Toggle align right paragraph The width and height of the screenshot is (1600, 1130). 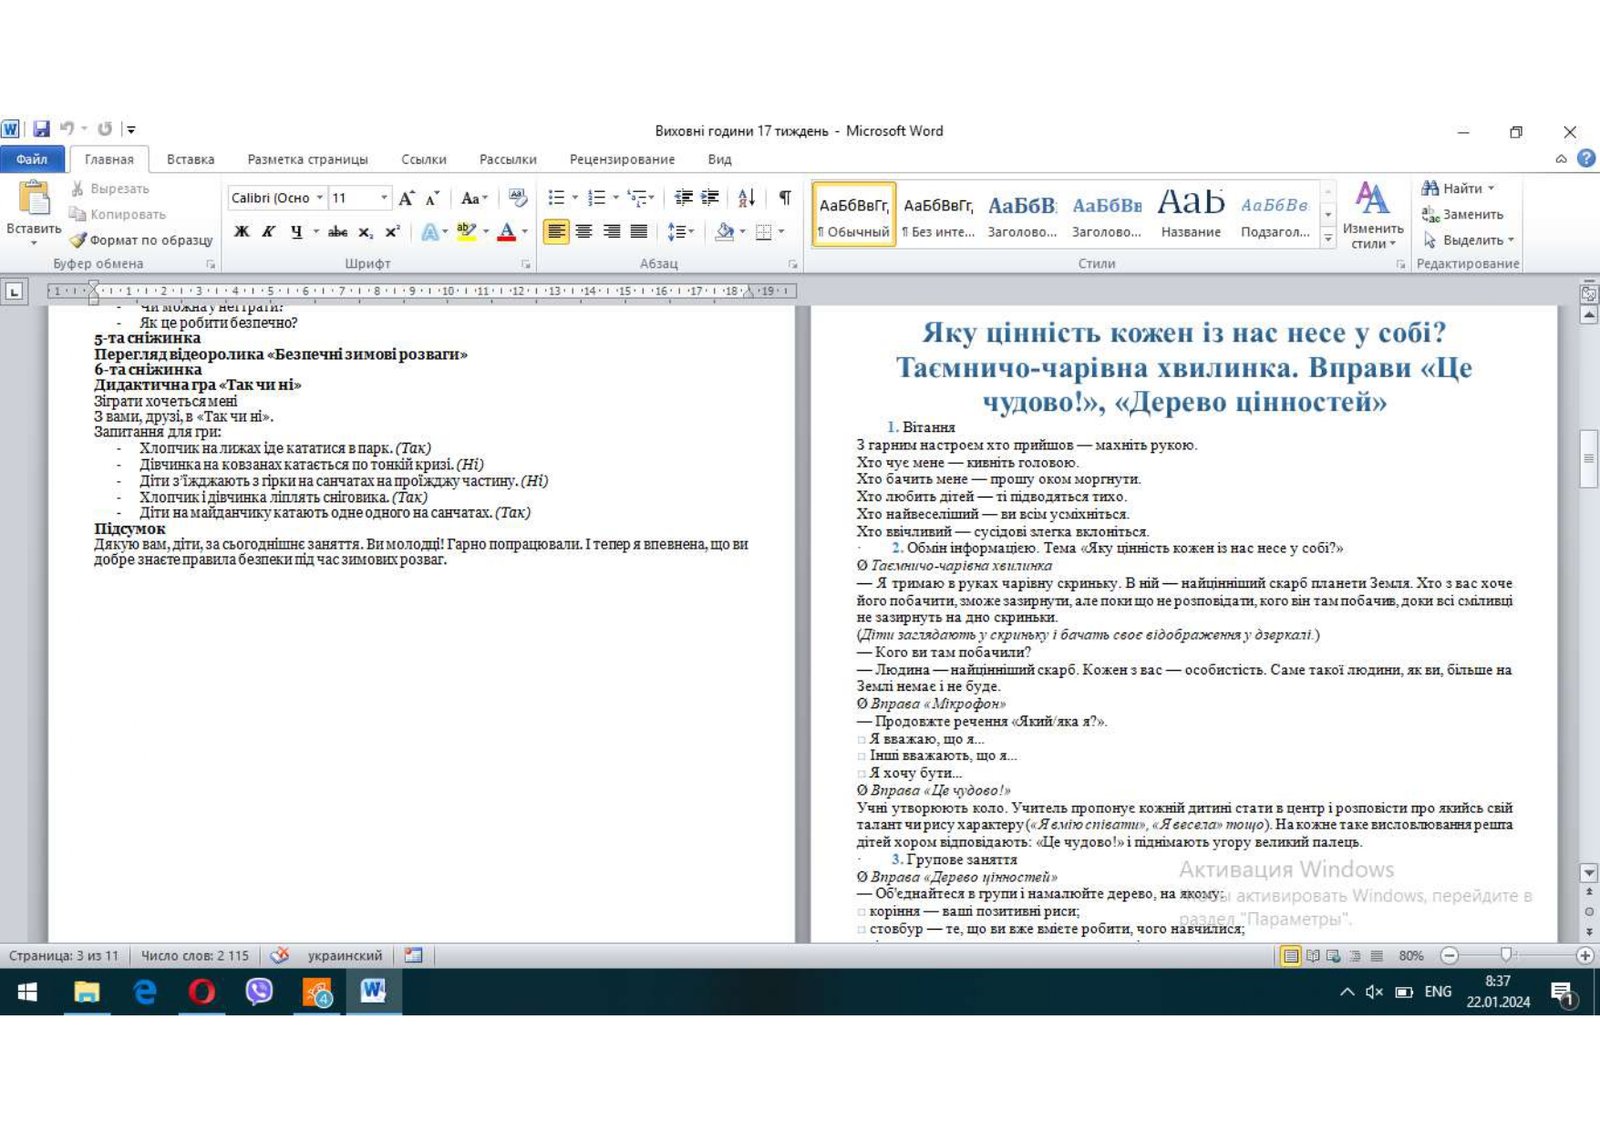point(611,232)
